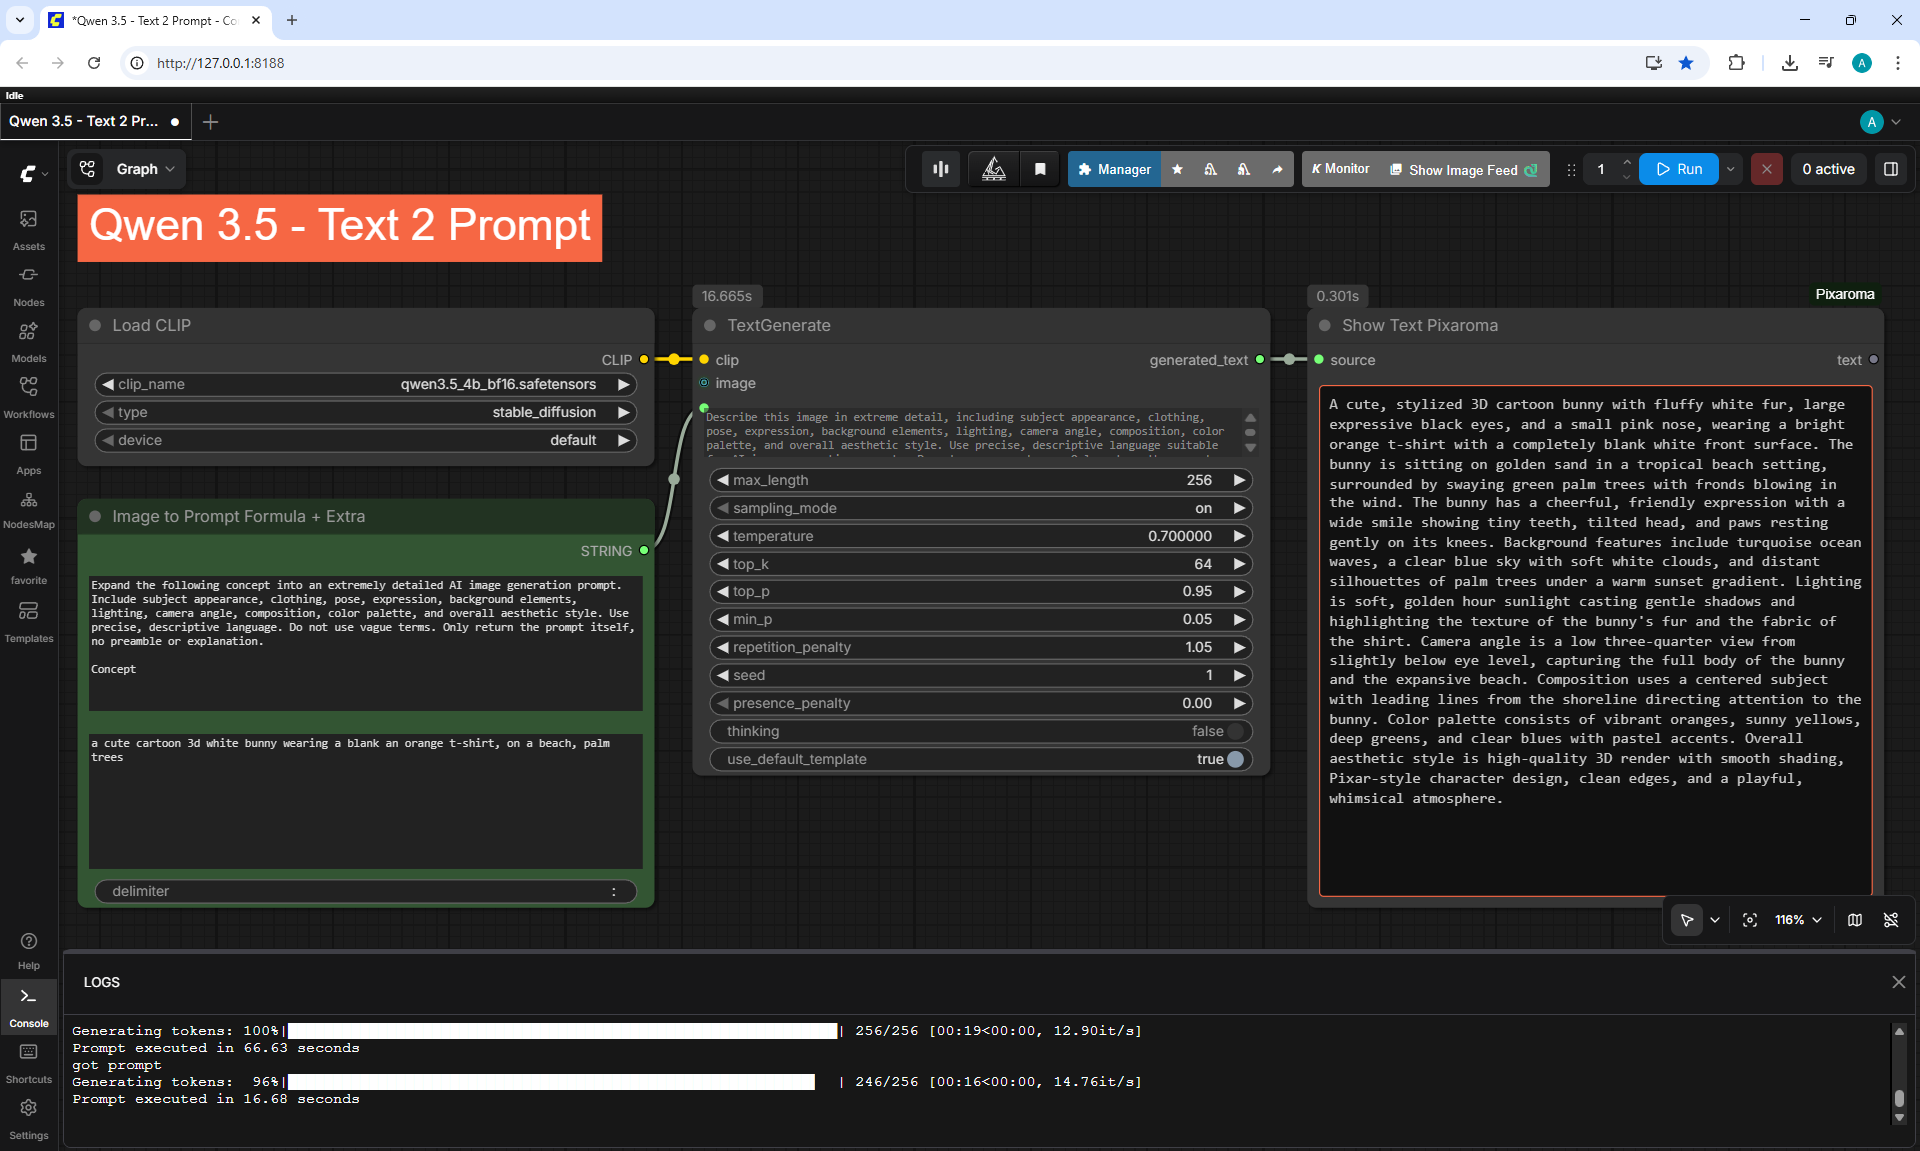Click the concept prompt text field about bunny
The height and width of the screenshot is (1151, 1920).
point(365,800)
